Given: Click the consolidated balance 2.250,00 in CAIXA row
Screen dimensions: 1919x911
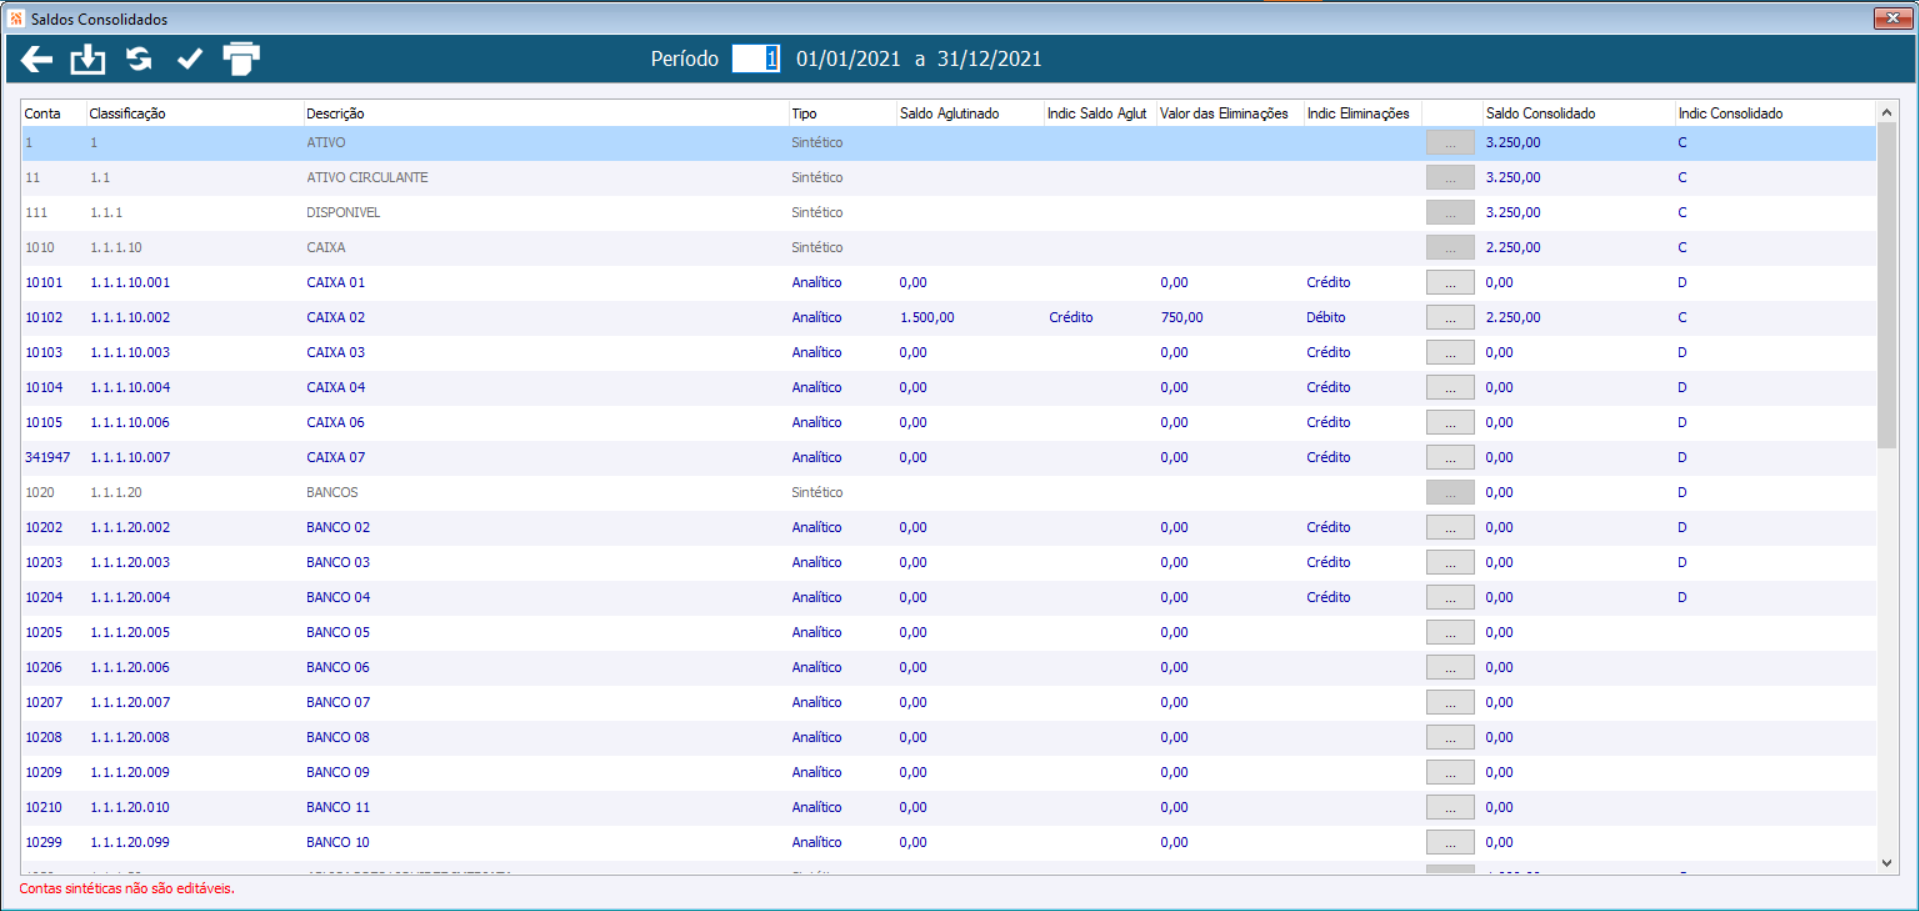Looking at the screenshot, I should click(1513, 248).
